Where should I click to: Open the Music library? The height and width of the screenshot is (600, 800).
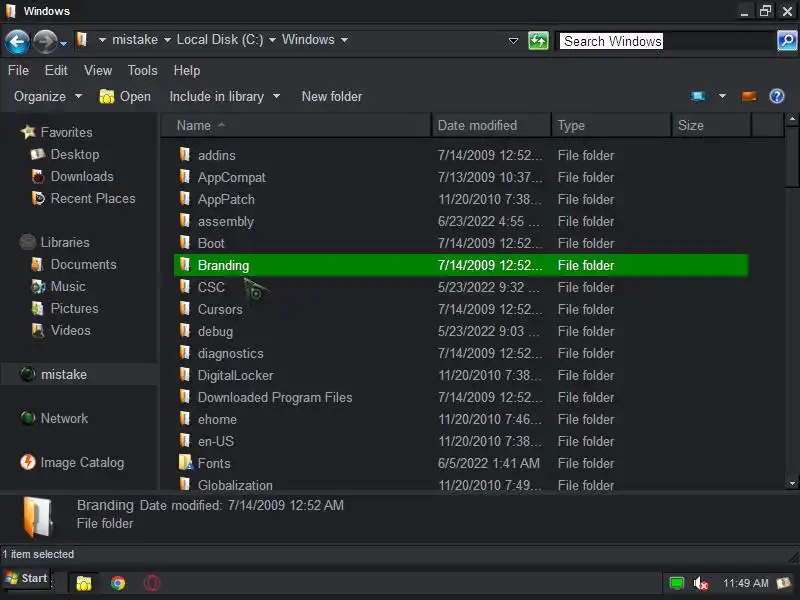(x=68, y=286)
